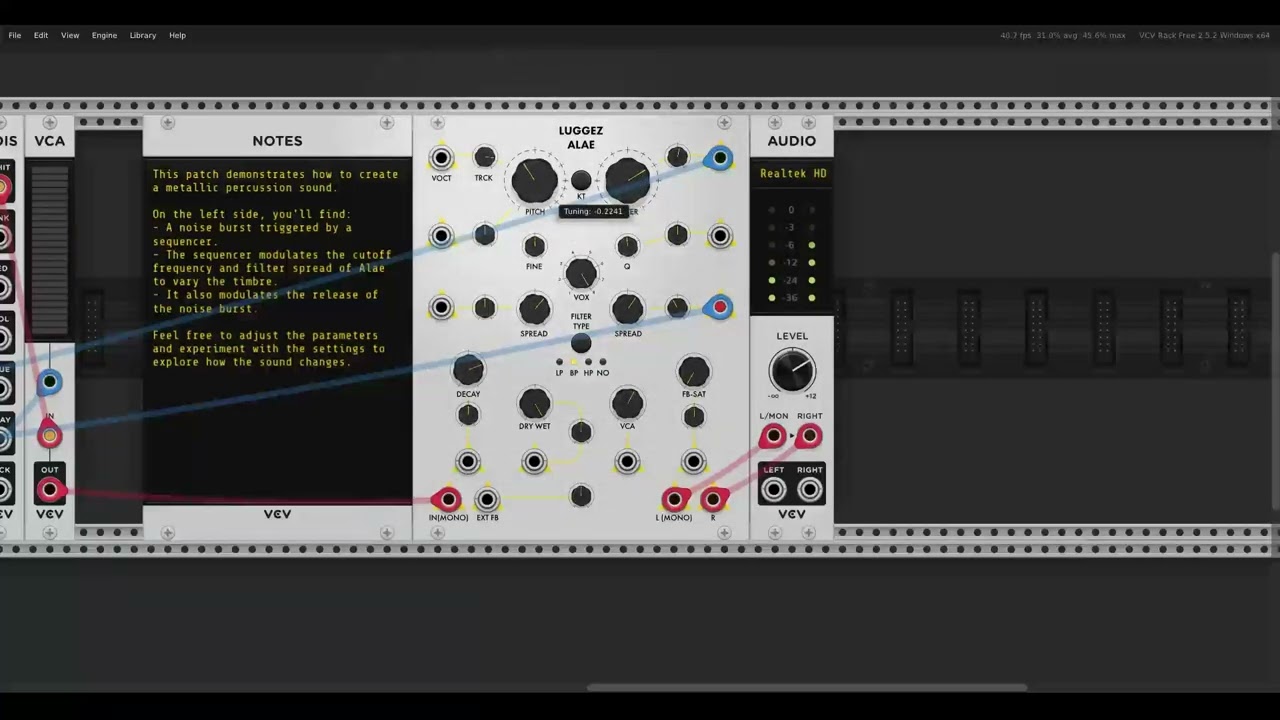Viewport: 1280px width, 720px height.
Task: Open the Help menu
Action: tap(177, 35)
